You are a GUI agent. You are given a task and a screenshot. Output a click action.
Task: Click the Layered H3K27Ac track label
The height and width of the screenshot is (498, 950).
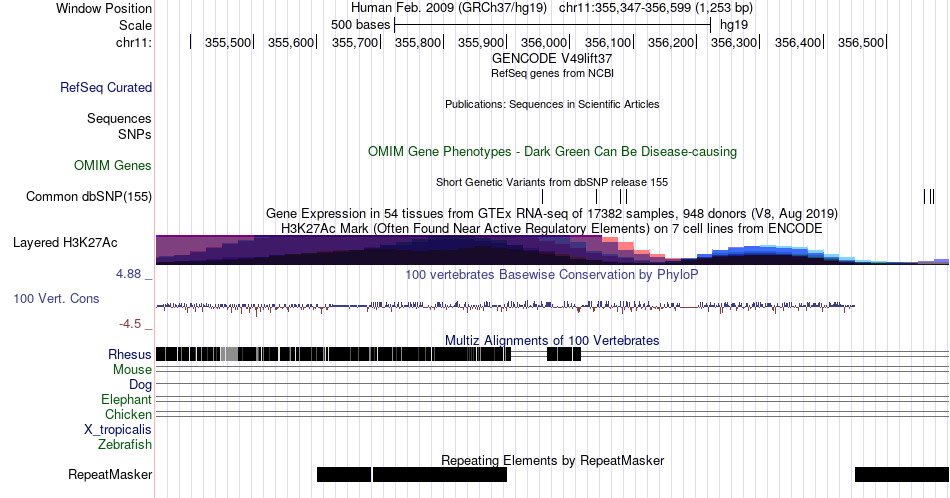click(65, 242)
